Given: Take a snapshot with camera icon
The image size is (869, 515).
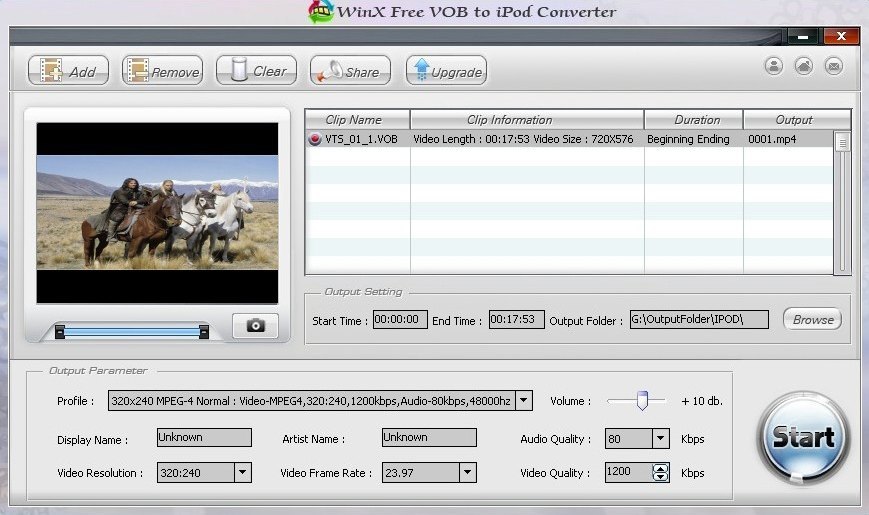Looking at the screenshot, I should click(x=255, y=325).
